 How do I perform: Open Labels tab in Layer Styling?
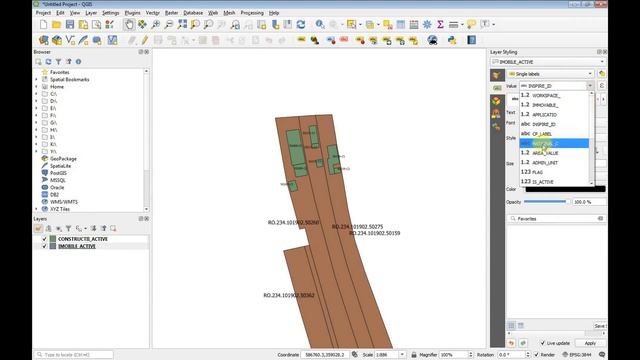(497, 88)
